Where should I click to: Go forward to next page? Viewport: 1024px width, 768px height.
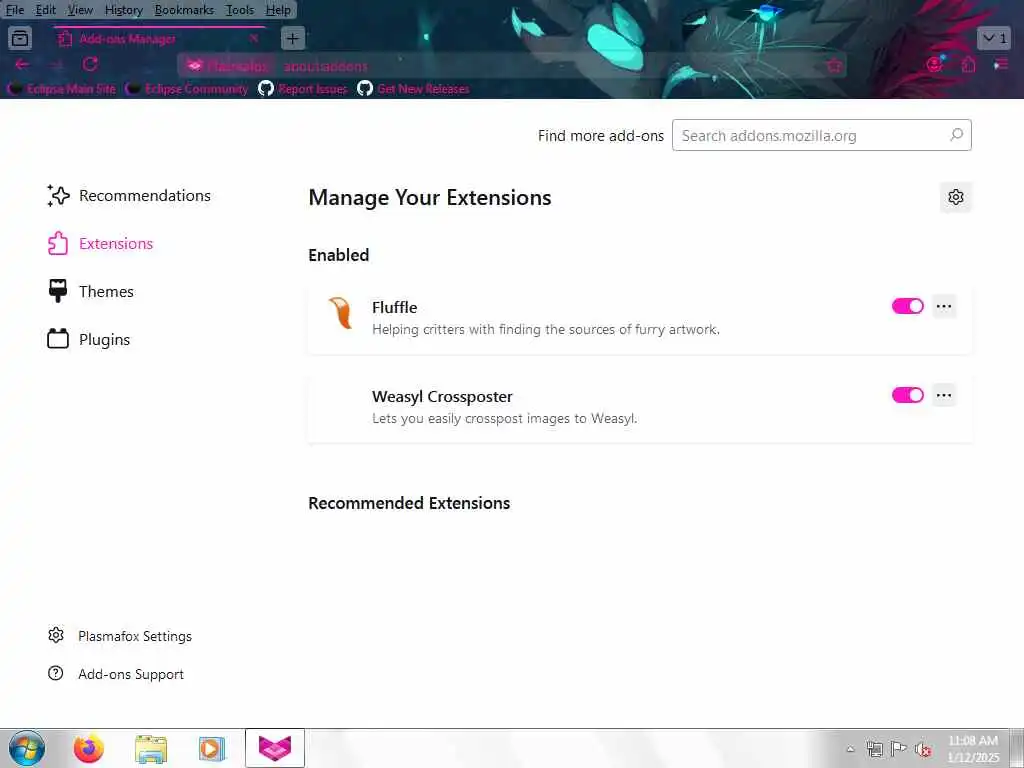[x=57, y=64]
